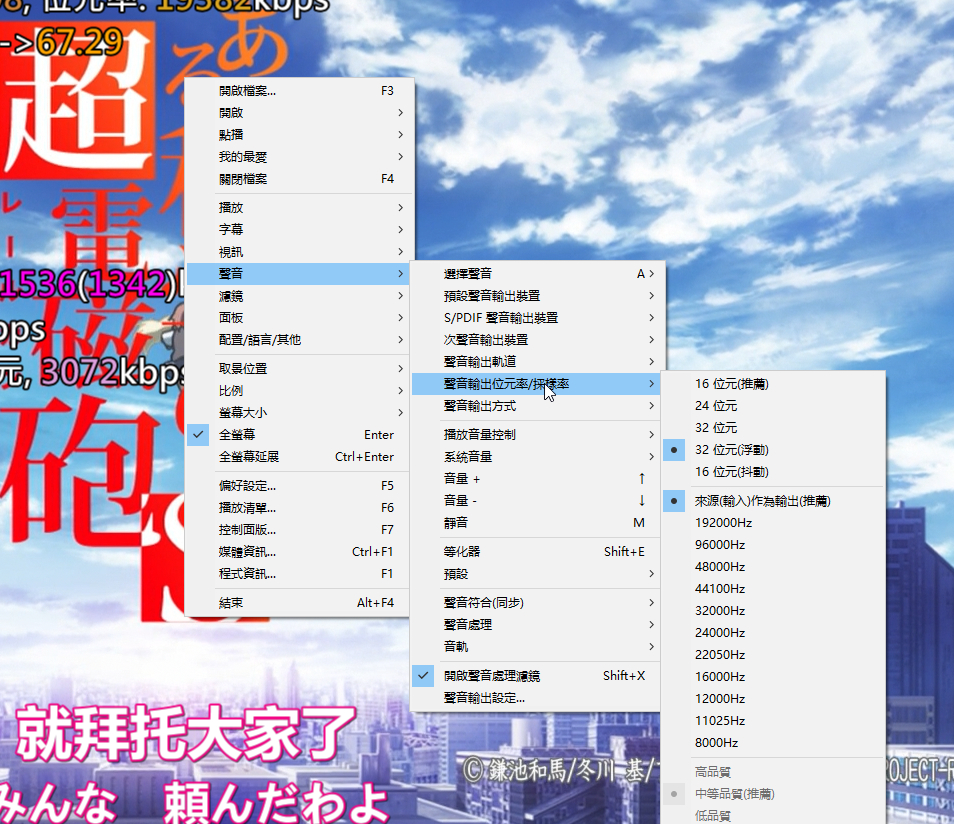Open 聲音輸出設定... dialog
This screenshot has height=824, width=954.
click(537, 698)
